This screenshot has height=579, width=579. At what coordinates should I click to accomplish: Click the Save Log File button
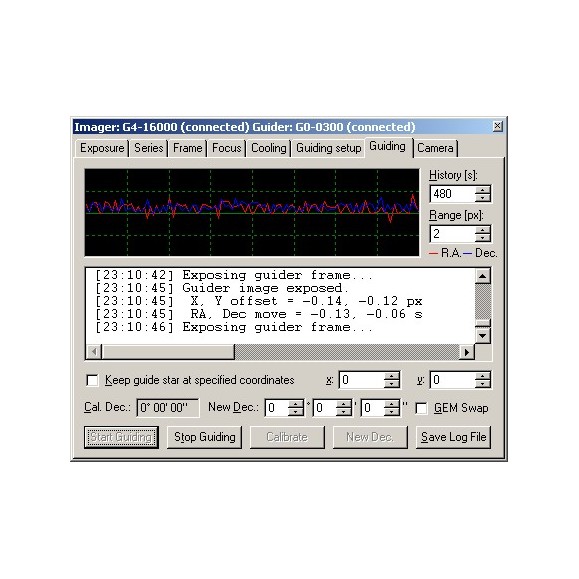tap(453, 437)
